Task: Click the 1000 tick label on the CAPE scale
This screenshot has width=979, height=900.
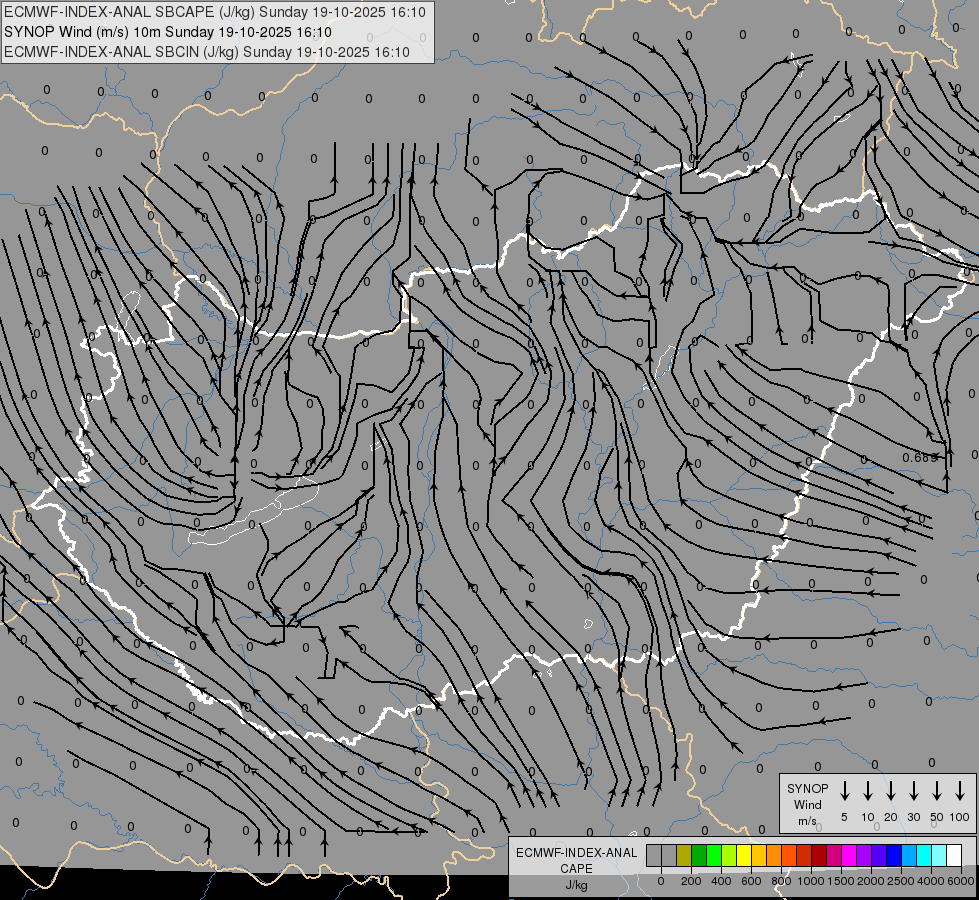Action: [x=811, y=881]
